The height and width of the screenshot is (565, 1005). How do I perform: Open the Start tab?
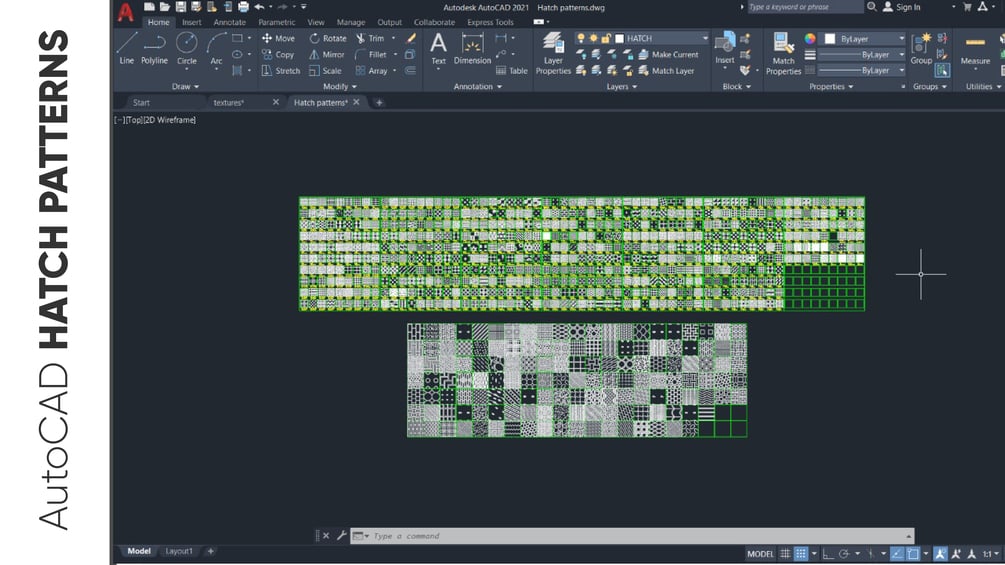click(x=141, y=102)
